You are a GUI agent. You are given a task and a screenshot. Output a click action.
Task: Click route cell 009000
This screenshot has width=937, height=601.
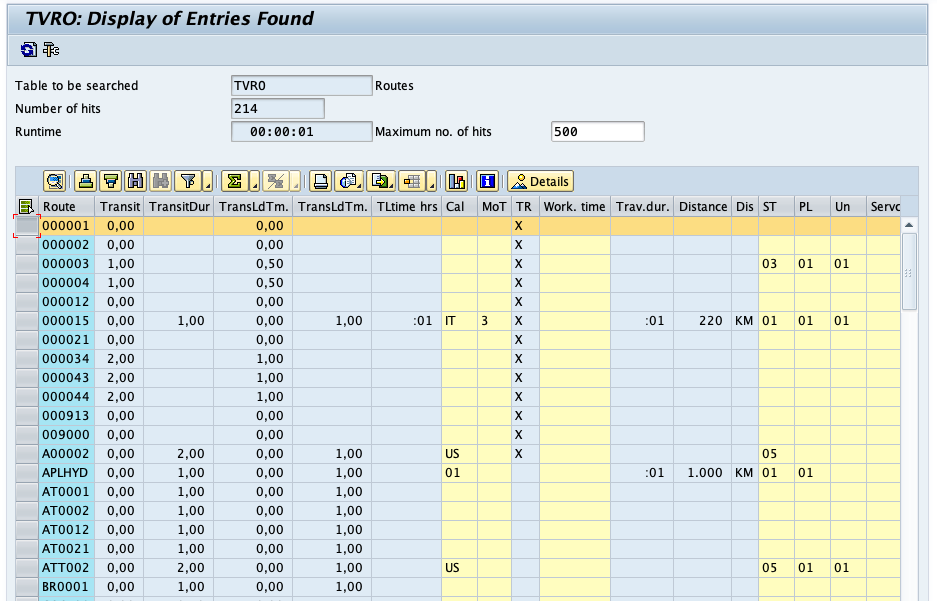[x=66, y=435]
